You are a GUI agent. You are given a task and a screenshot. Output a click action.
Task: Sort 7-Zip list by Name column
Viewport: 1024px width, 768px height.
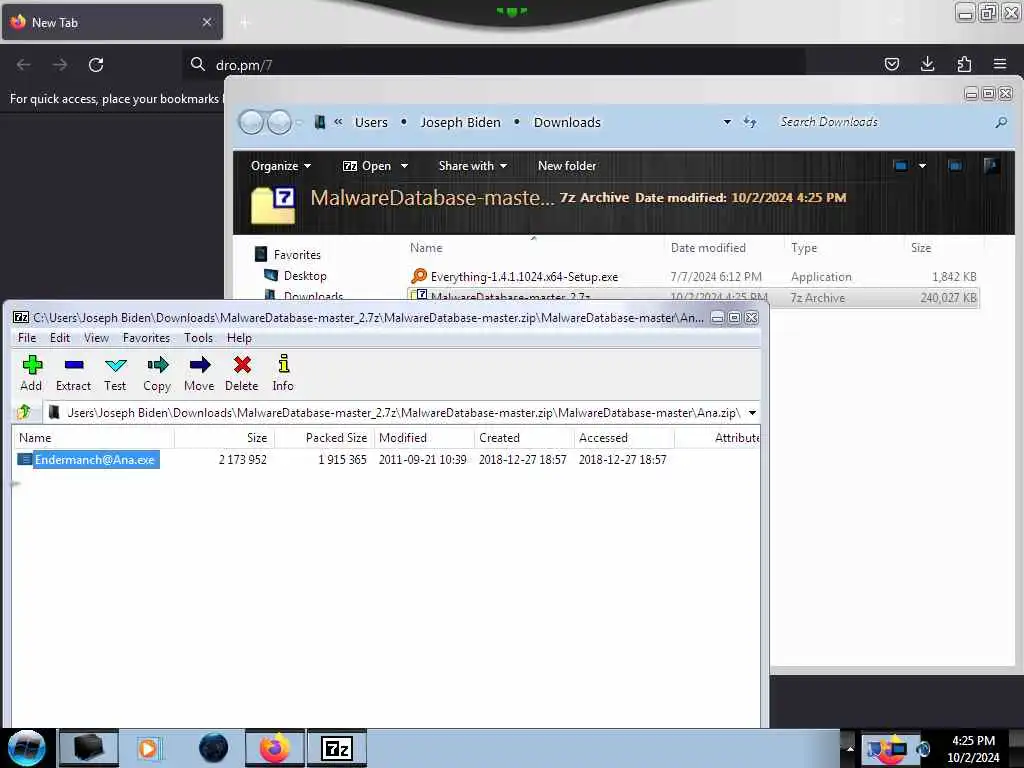(x=93, y=438)
